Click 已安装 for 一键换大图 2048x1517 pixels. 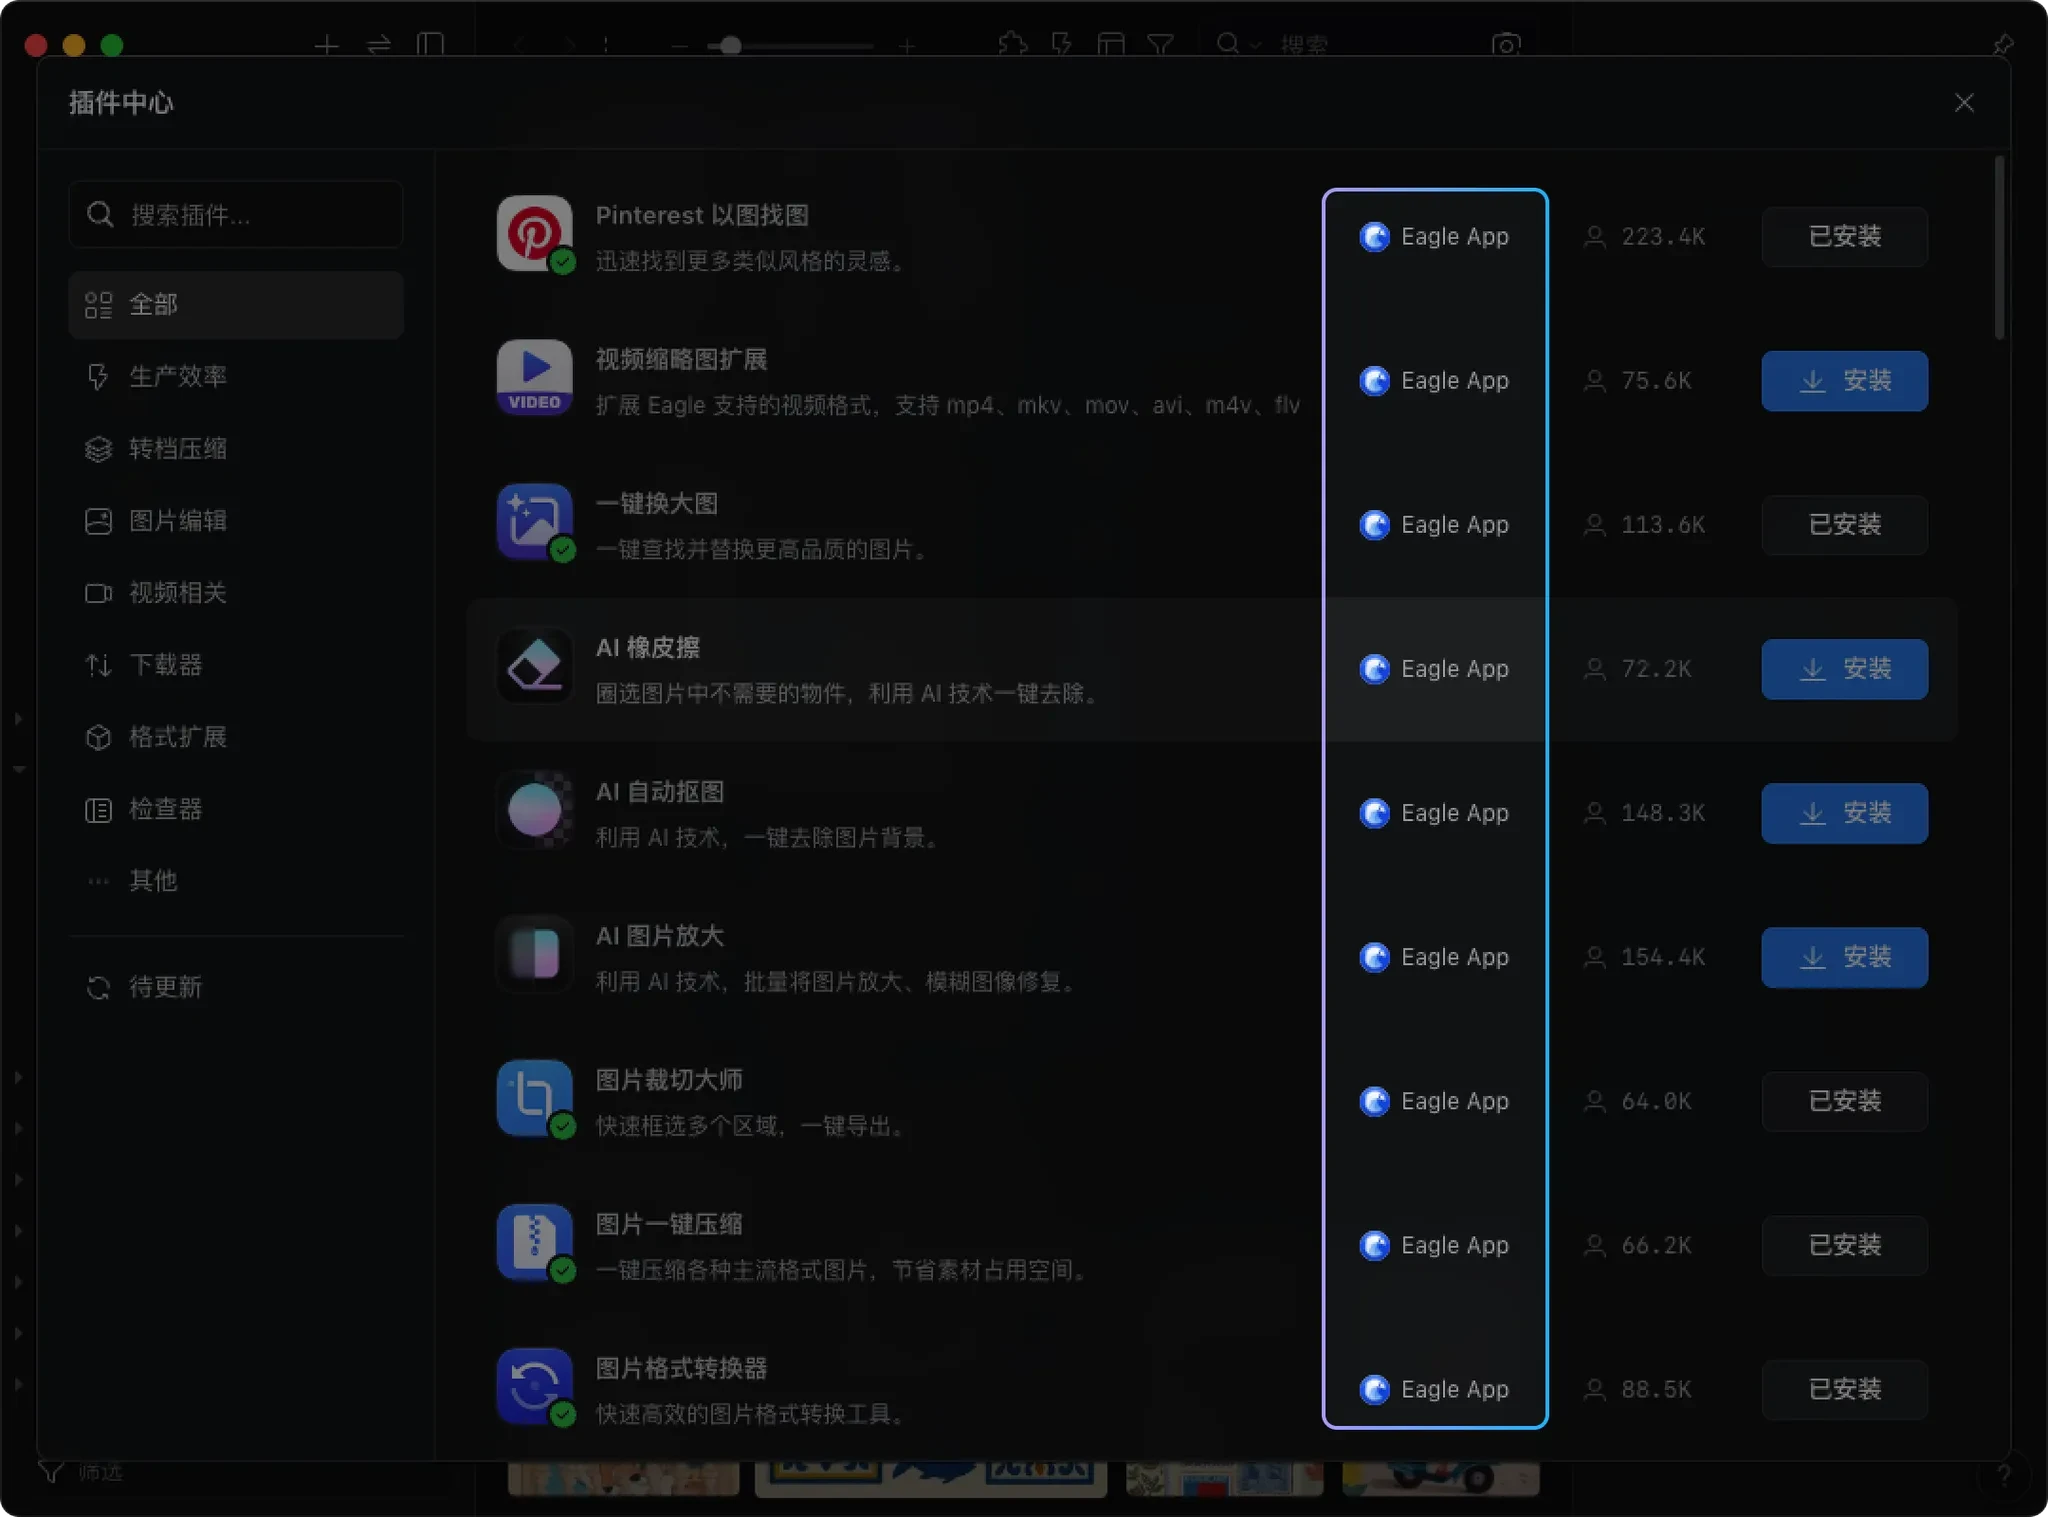click(x=1845, y=525)
